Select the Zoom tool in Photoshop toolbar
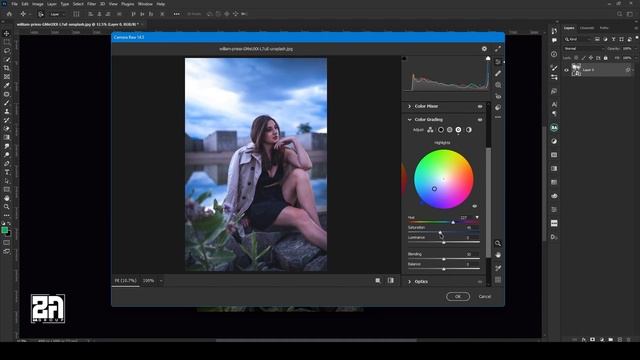640x360 pixels. point(7,207)
